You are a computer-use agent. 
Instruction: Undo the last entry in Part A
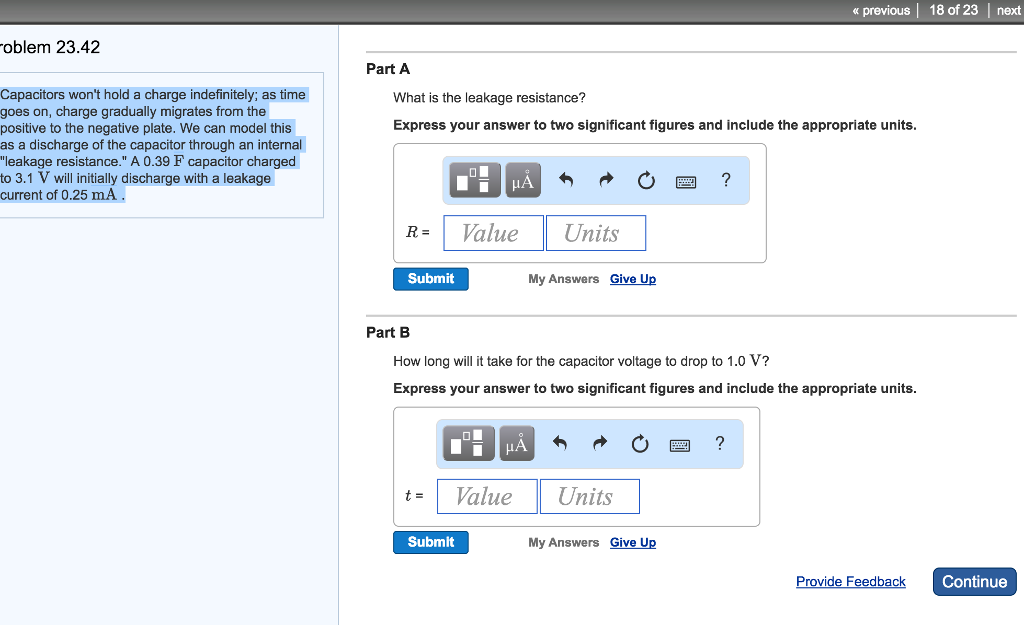566,181
